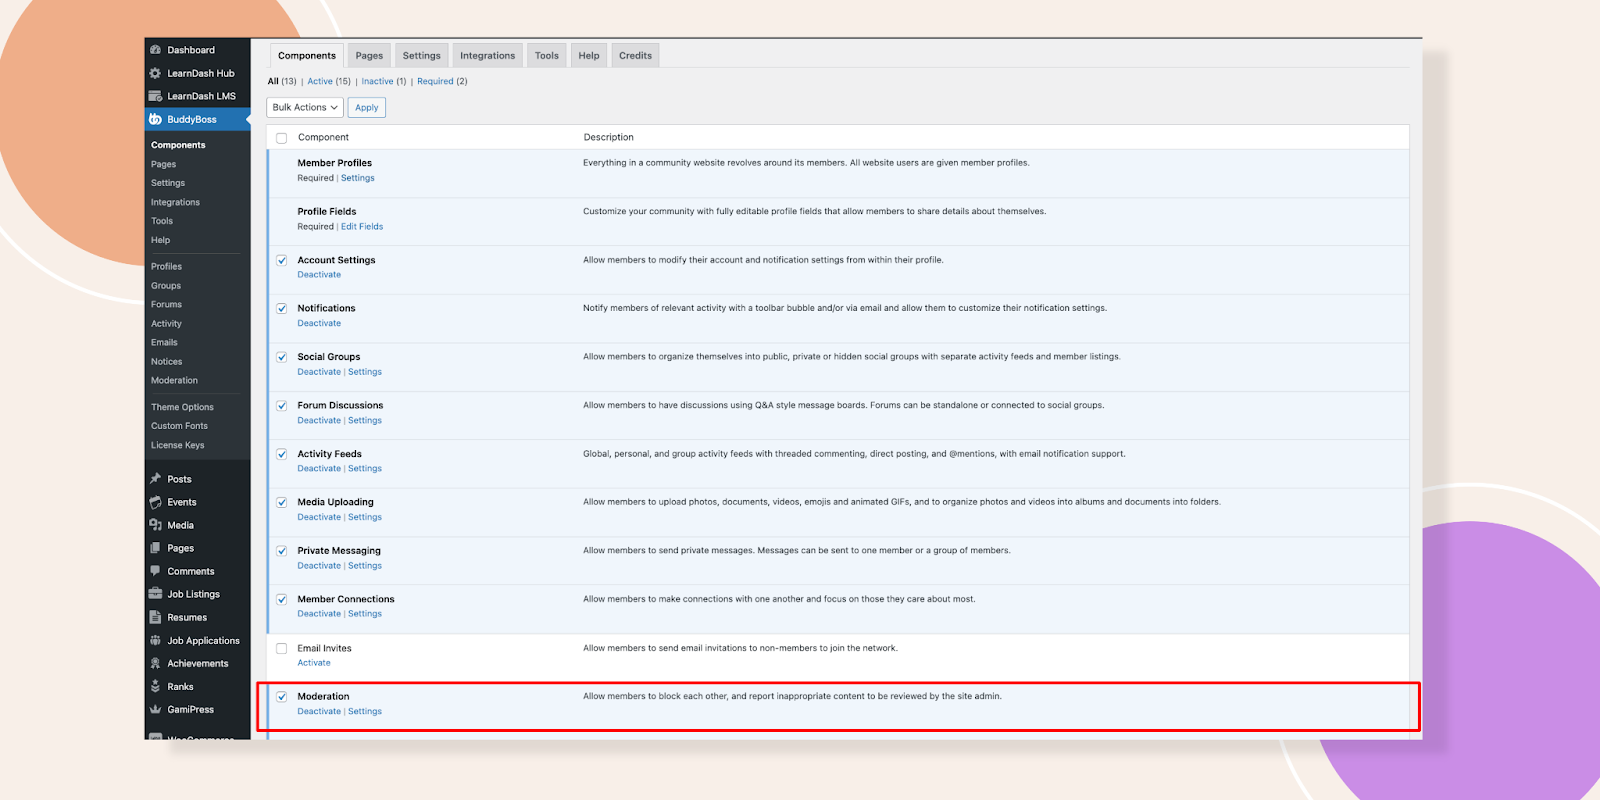The height and width of the screenshot is (800, 1600).
Task: Open Theme Options in sidebar
Action: point(183,408)
